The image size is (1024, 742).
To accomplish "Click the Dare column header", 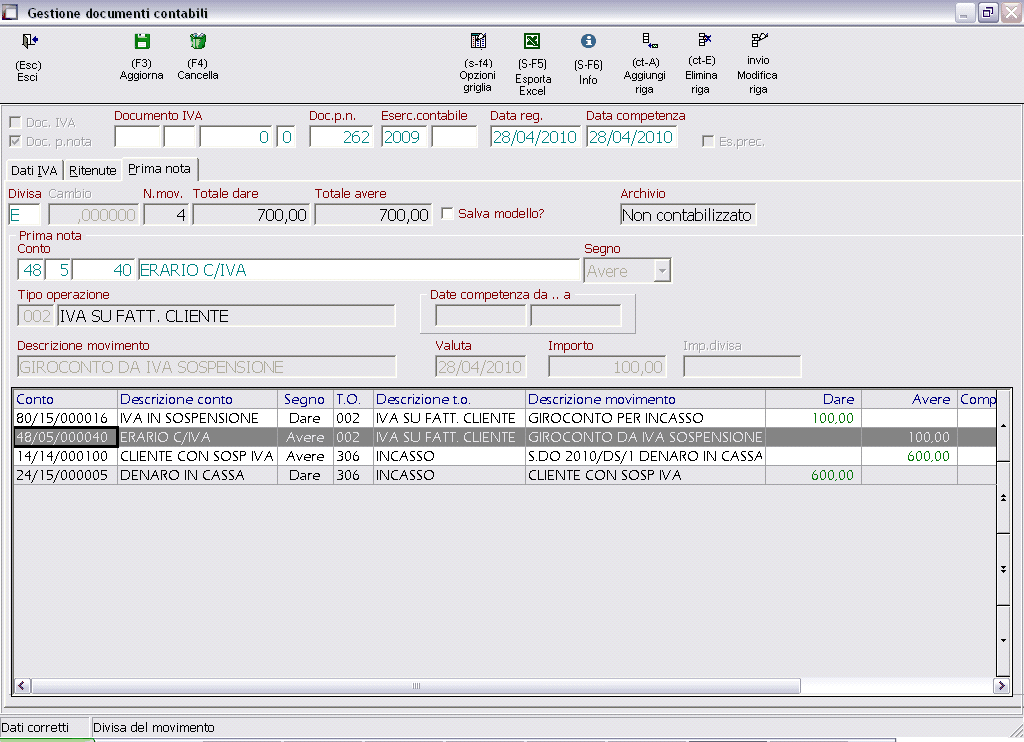I will click(813, 399).
